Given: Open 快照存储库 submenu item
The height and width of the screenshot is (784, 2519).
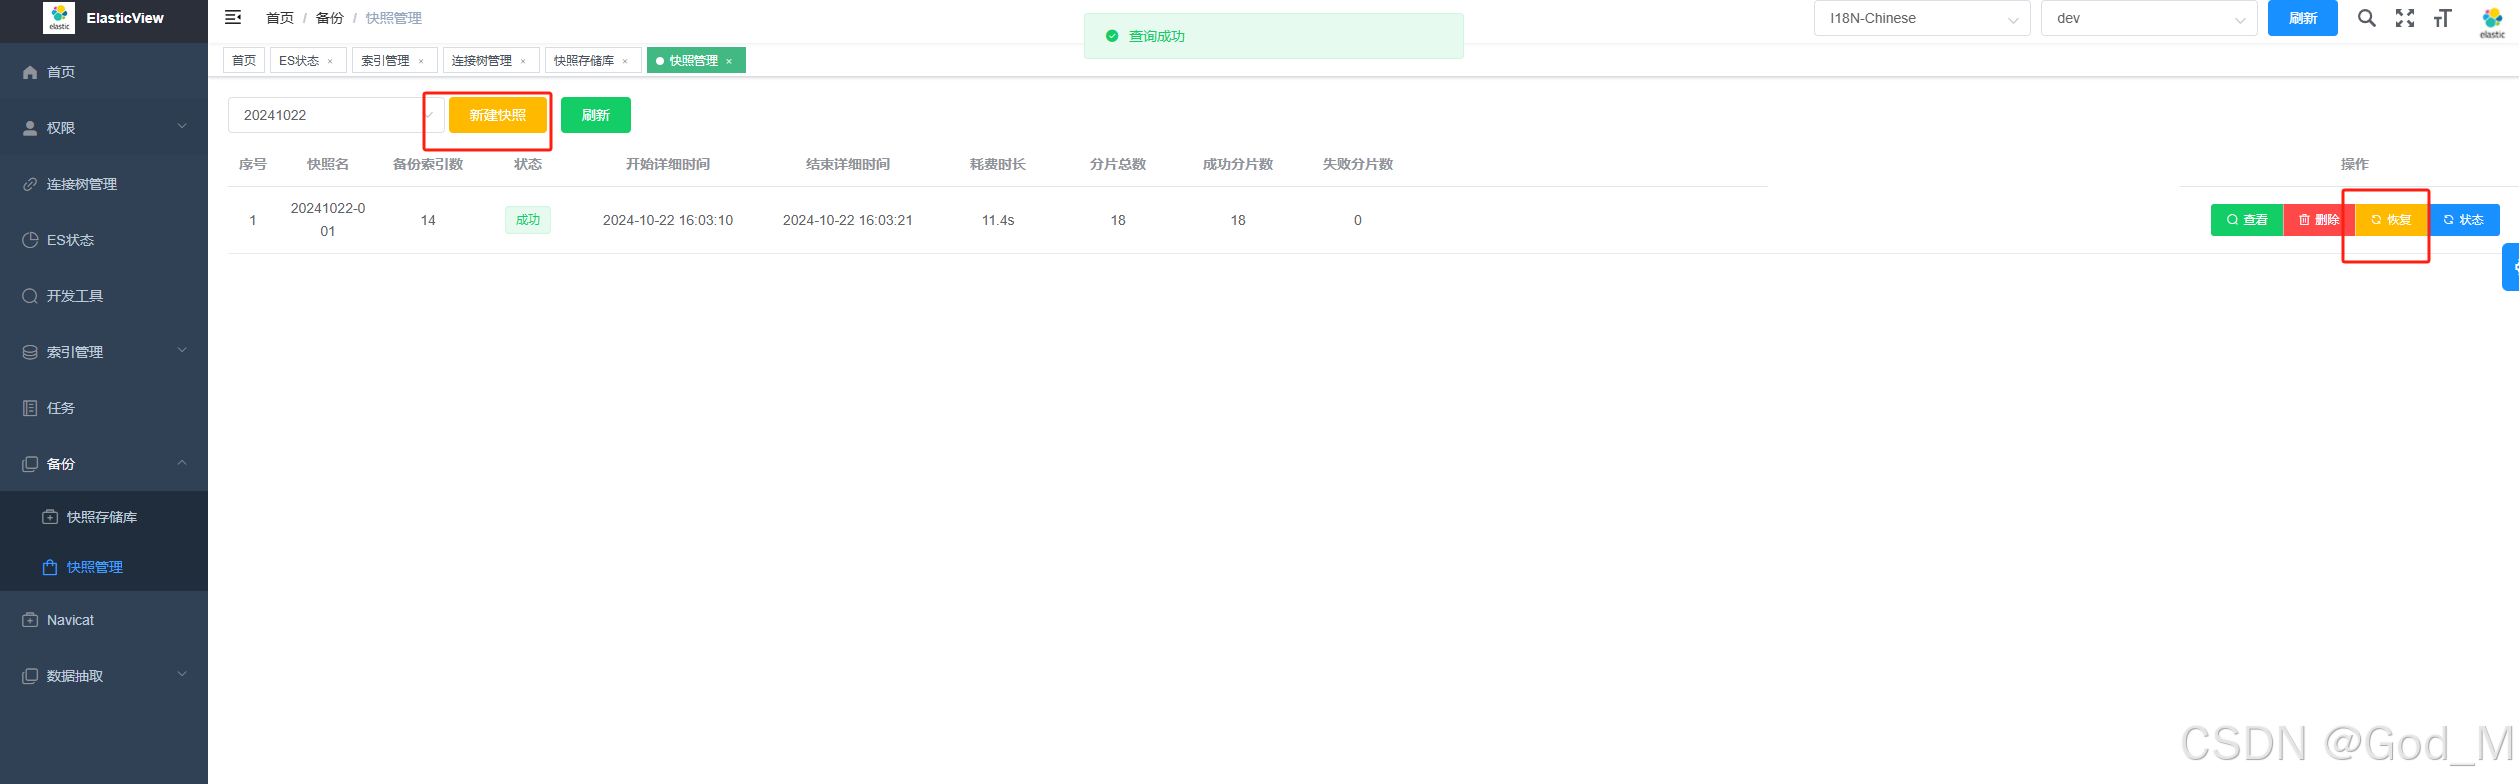Looking at the screenshot, I should pyautogui.click(x=104, y=517).
